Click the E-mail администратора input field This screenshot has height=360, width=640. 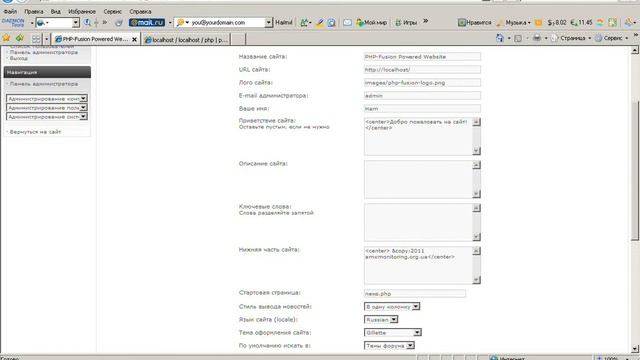pyautogui.click(x=422, y=96)
